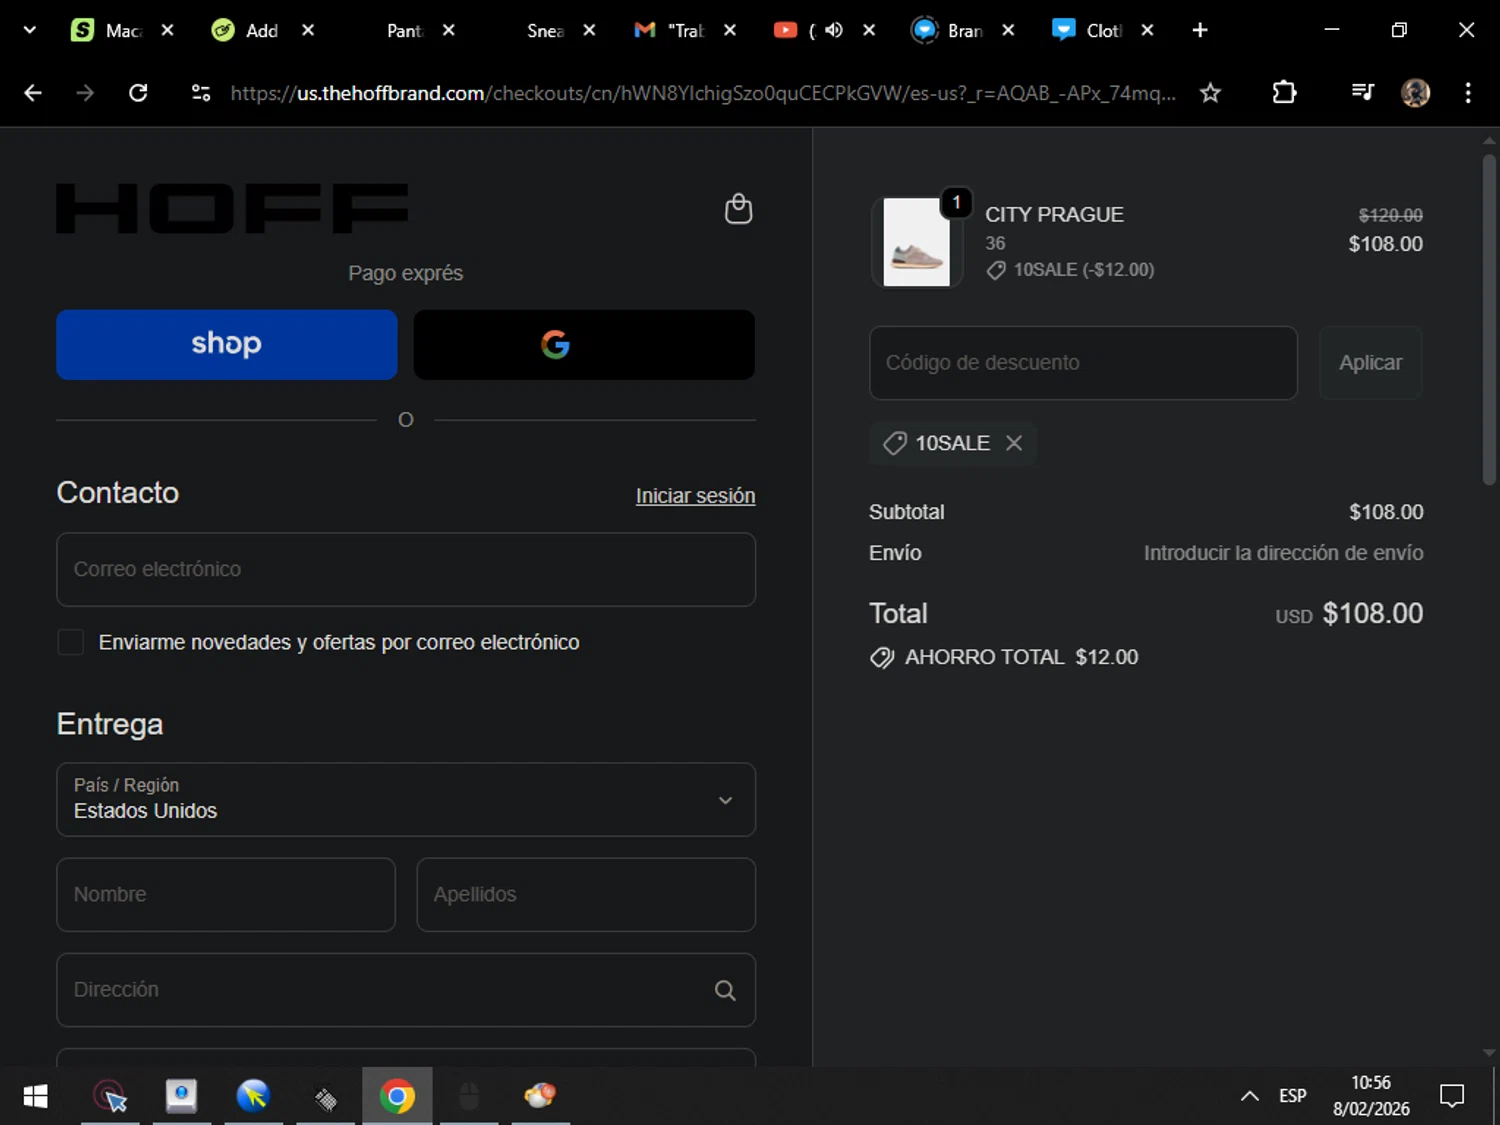1500x1125 pixels.
Task: Open the blue circle arrow taskbar app
Action: coord(253,1097)
